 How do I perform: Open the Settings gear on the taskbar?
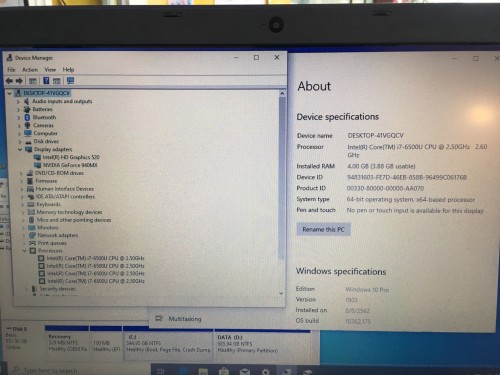[265, 371]
